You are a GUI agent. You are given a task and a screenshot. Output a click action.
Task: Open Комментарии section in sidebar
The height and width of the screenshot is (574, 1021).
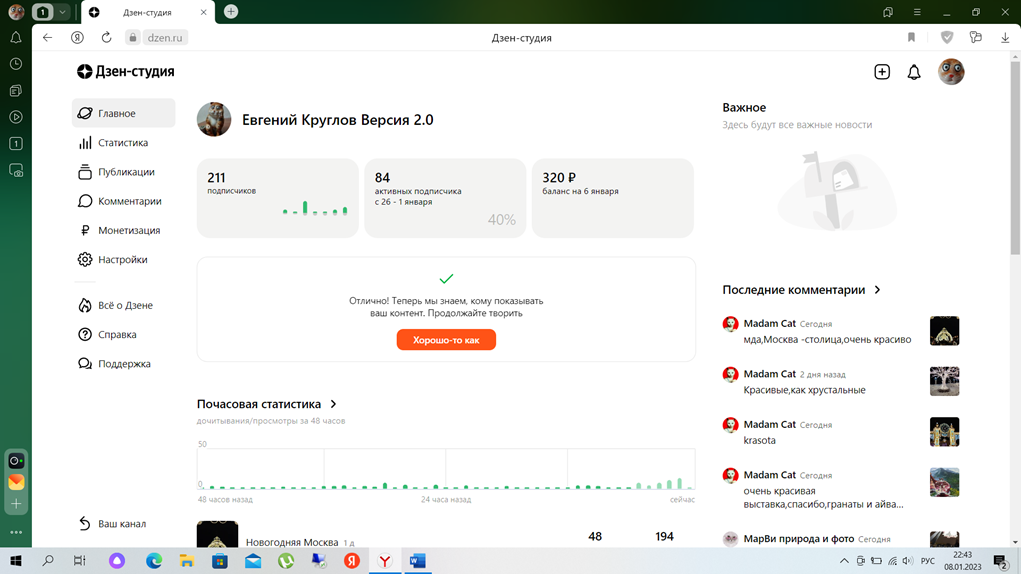tap(120, 201)
